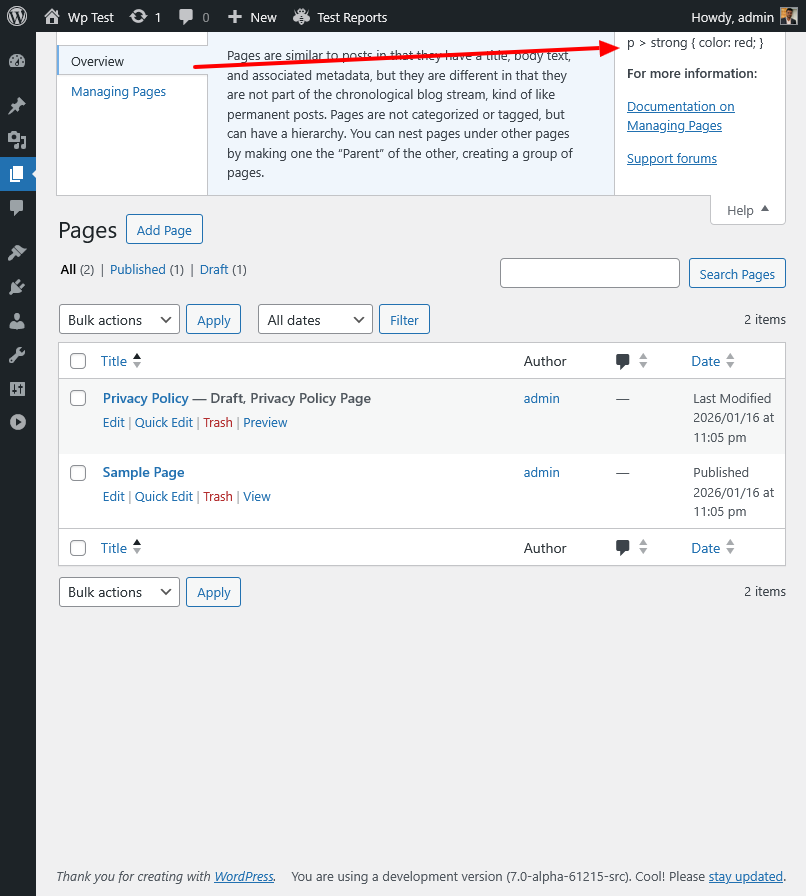Open the Plugins plug icon in sidebar

17,287
